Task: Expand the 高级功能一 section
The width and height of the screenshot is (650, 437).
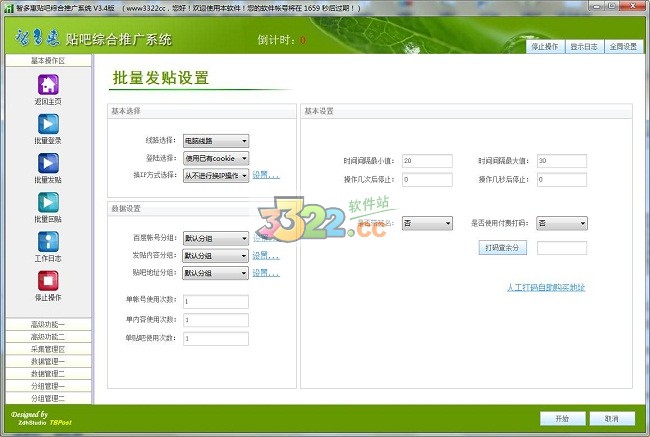Action: click(48, 324)
